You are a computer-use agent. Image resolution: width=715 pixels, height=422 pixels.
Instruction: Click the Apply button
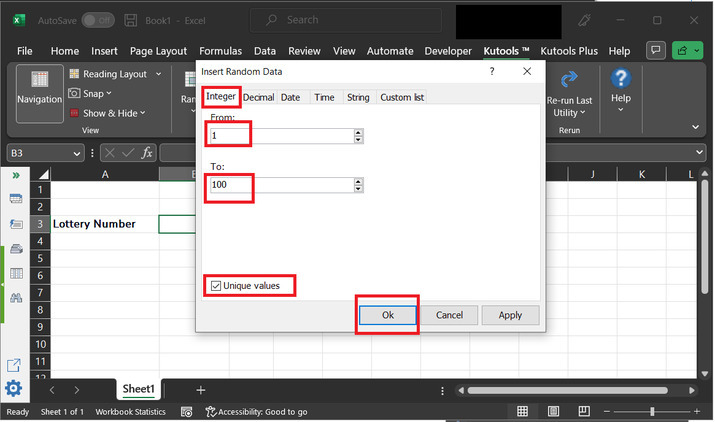tap(510, 315)
